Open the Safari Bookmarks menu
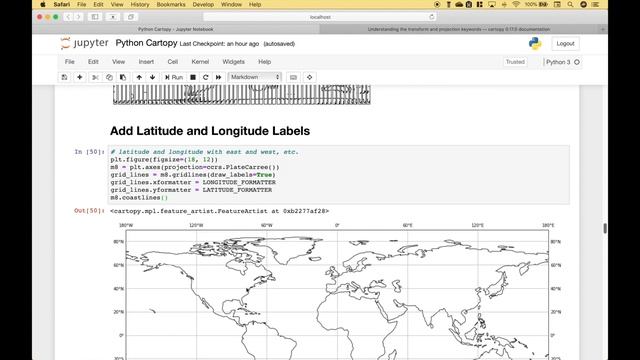 tap(171, 4)
